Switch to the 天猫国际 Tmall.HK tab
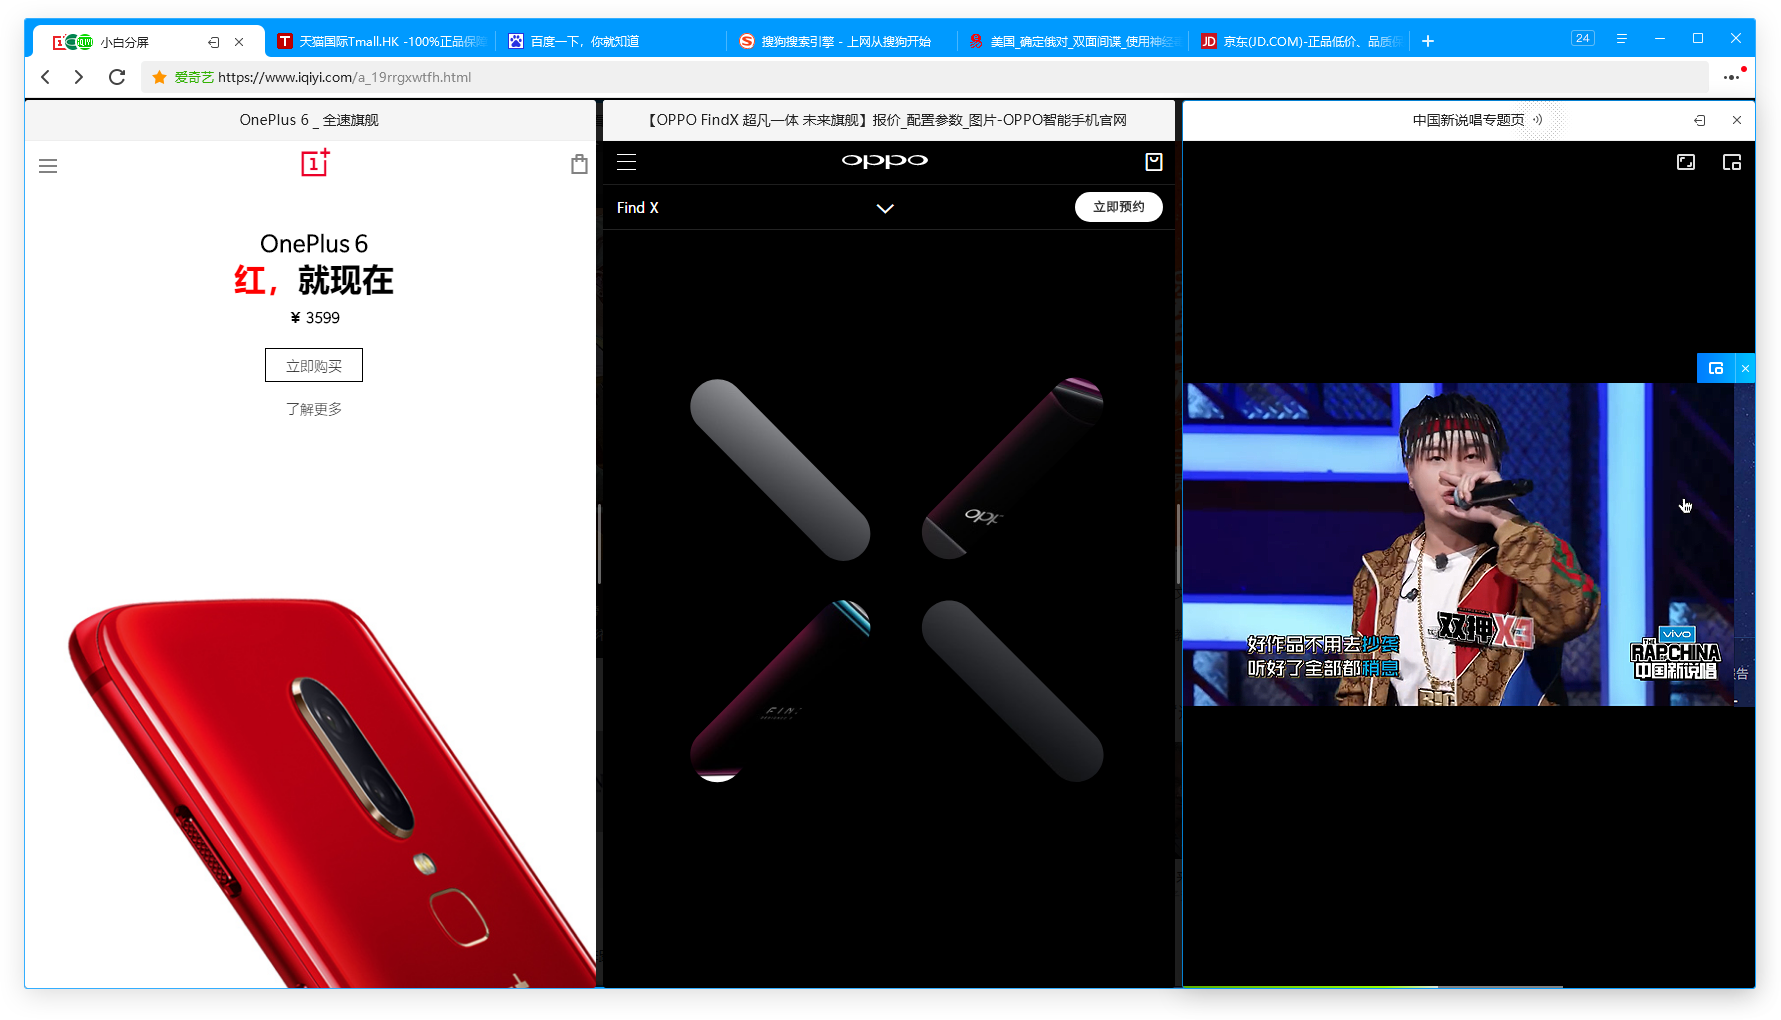1781x1020 pixels. [x=381, y=41]
